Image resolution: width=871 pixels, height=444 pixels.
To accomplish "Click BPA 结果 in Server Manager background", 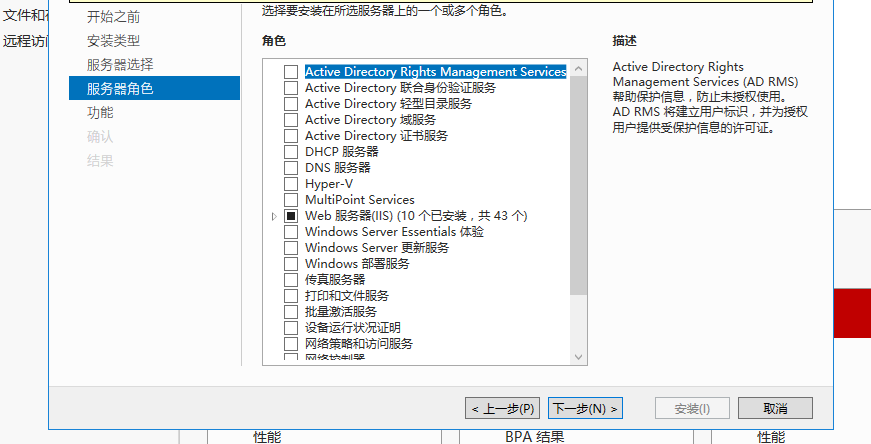I will point(534,437).
